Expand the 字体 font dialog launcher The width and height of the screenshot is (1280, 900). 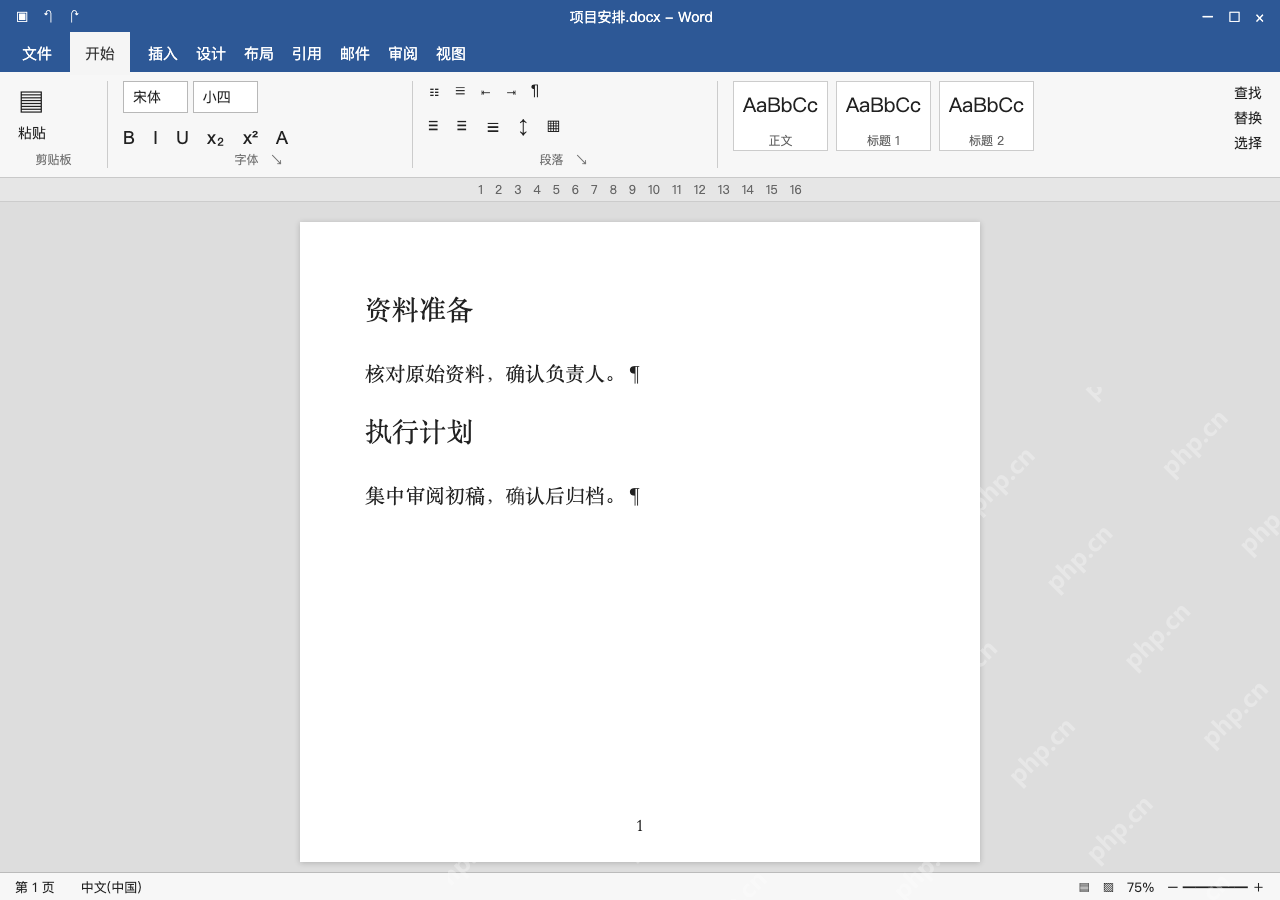pyautogui.click(x=277, y=160)
